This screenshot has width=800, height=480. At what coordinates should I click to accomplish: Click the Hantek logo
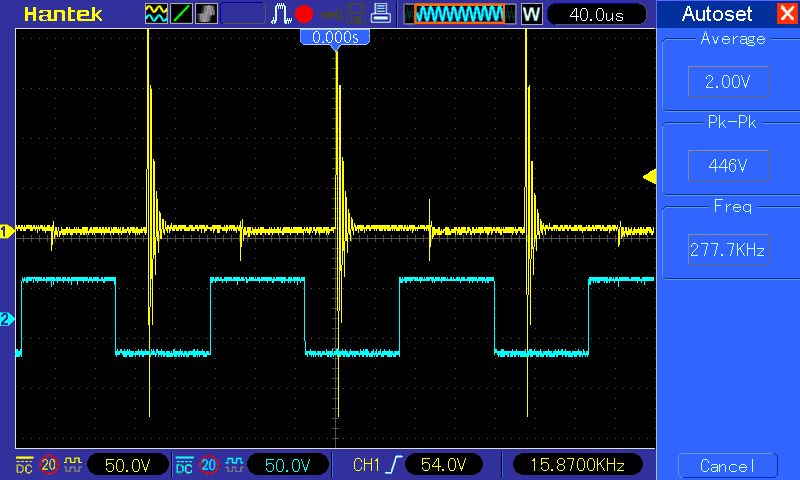coord(63,14)
